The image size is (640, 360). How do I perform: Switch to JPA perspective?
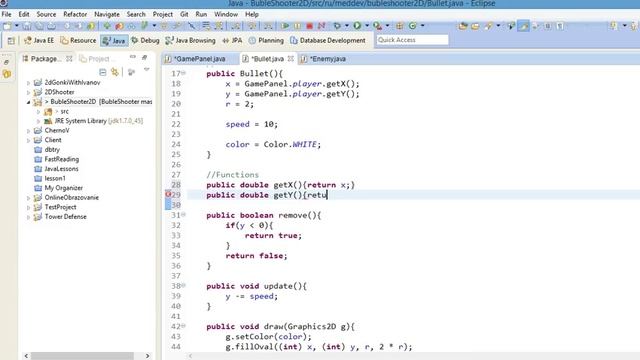(x=232, y=40)
